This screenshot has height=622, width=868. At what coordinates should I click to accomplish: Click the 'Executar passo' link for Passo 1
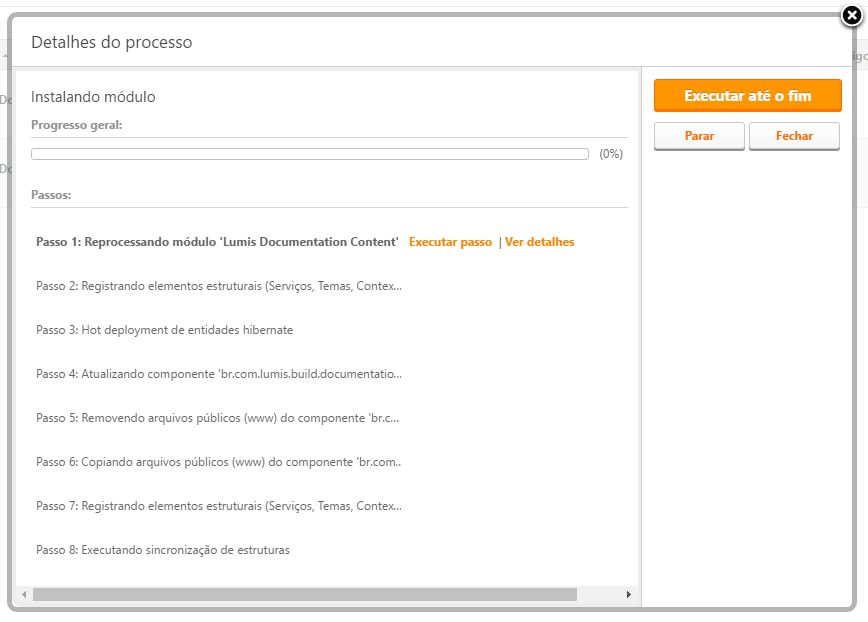click(450, 242)
